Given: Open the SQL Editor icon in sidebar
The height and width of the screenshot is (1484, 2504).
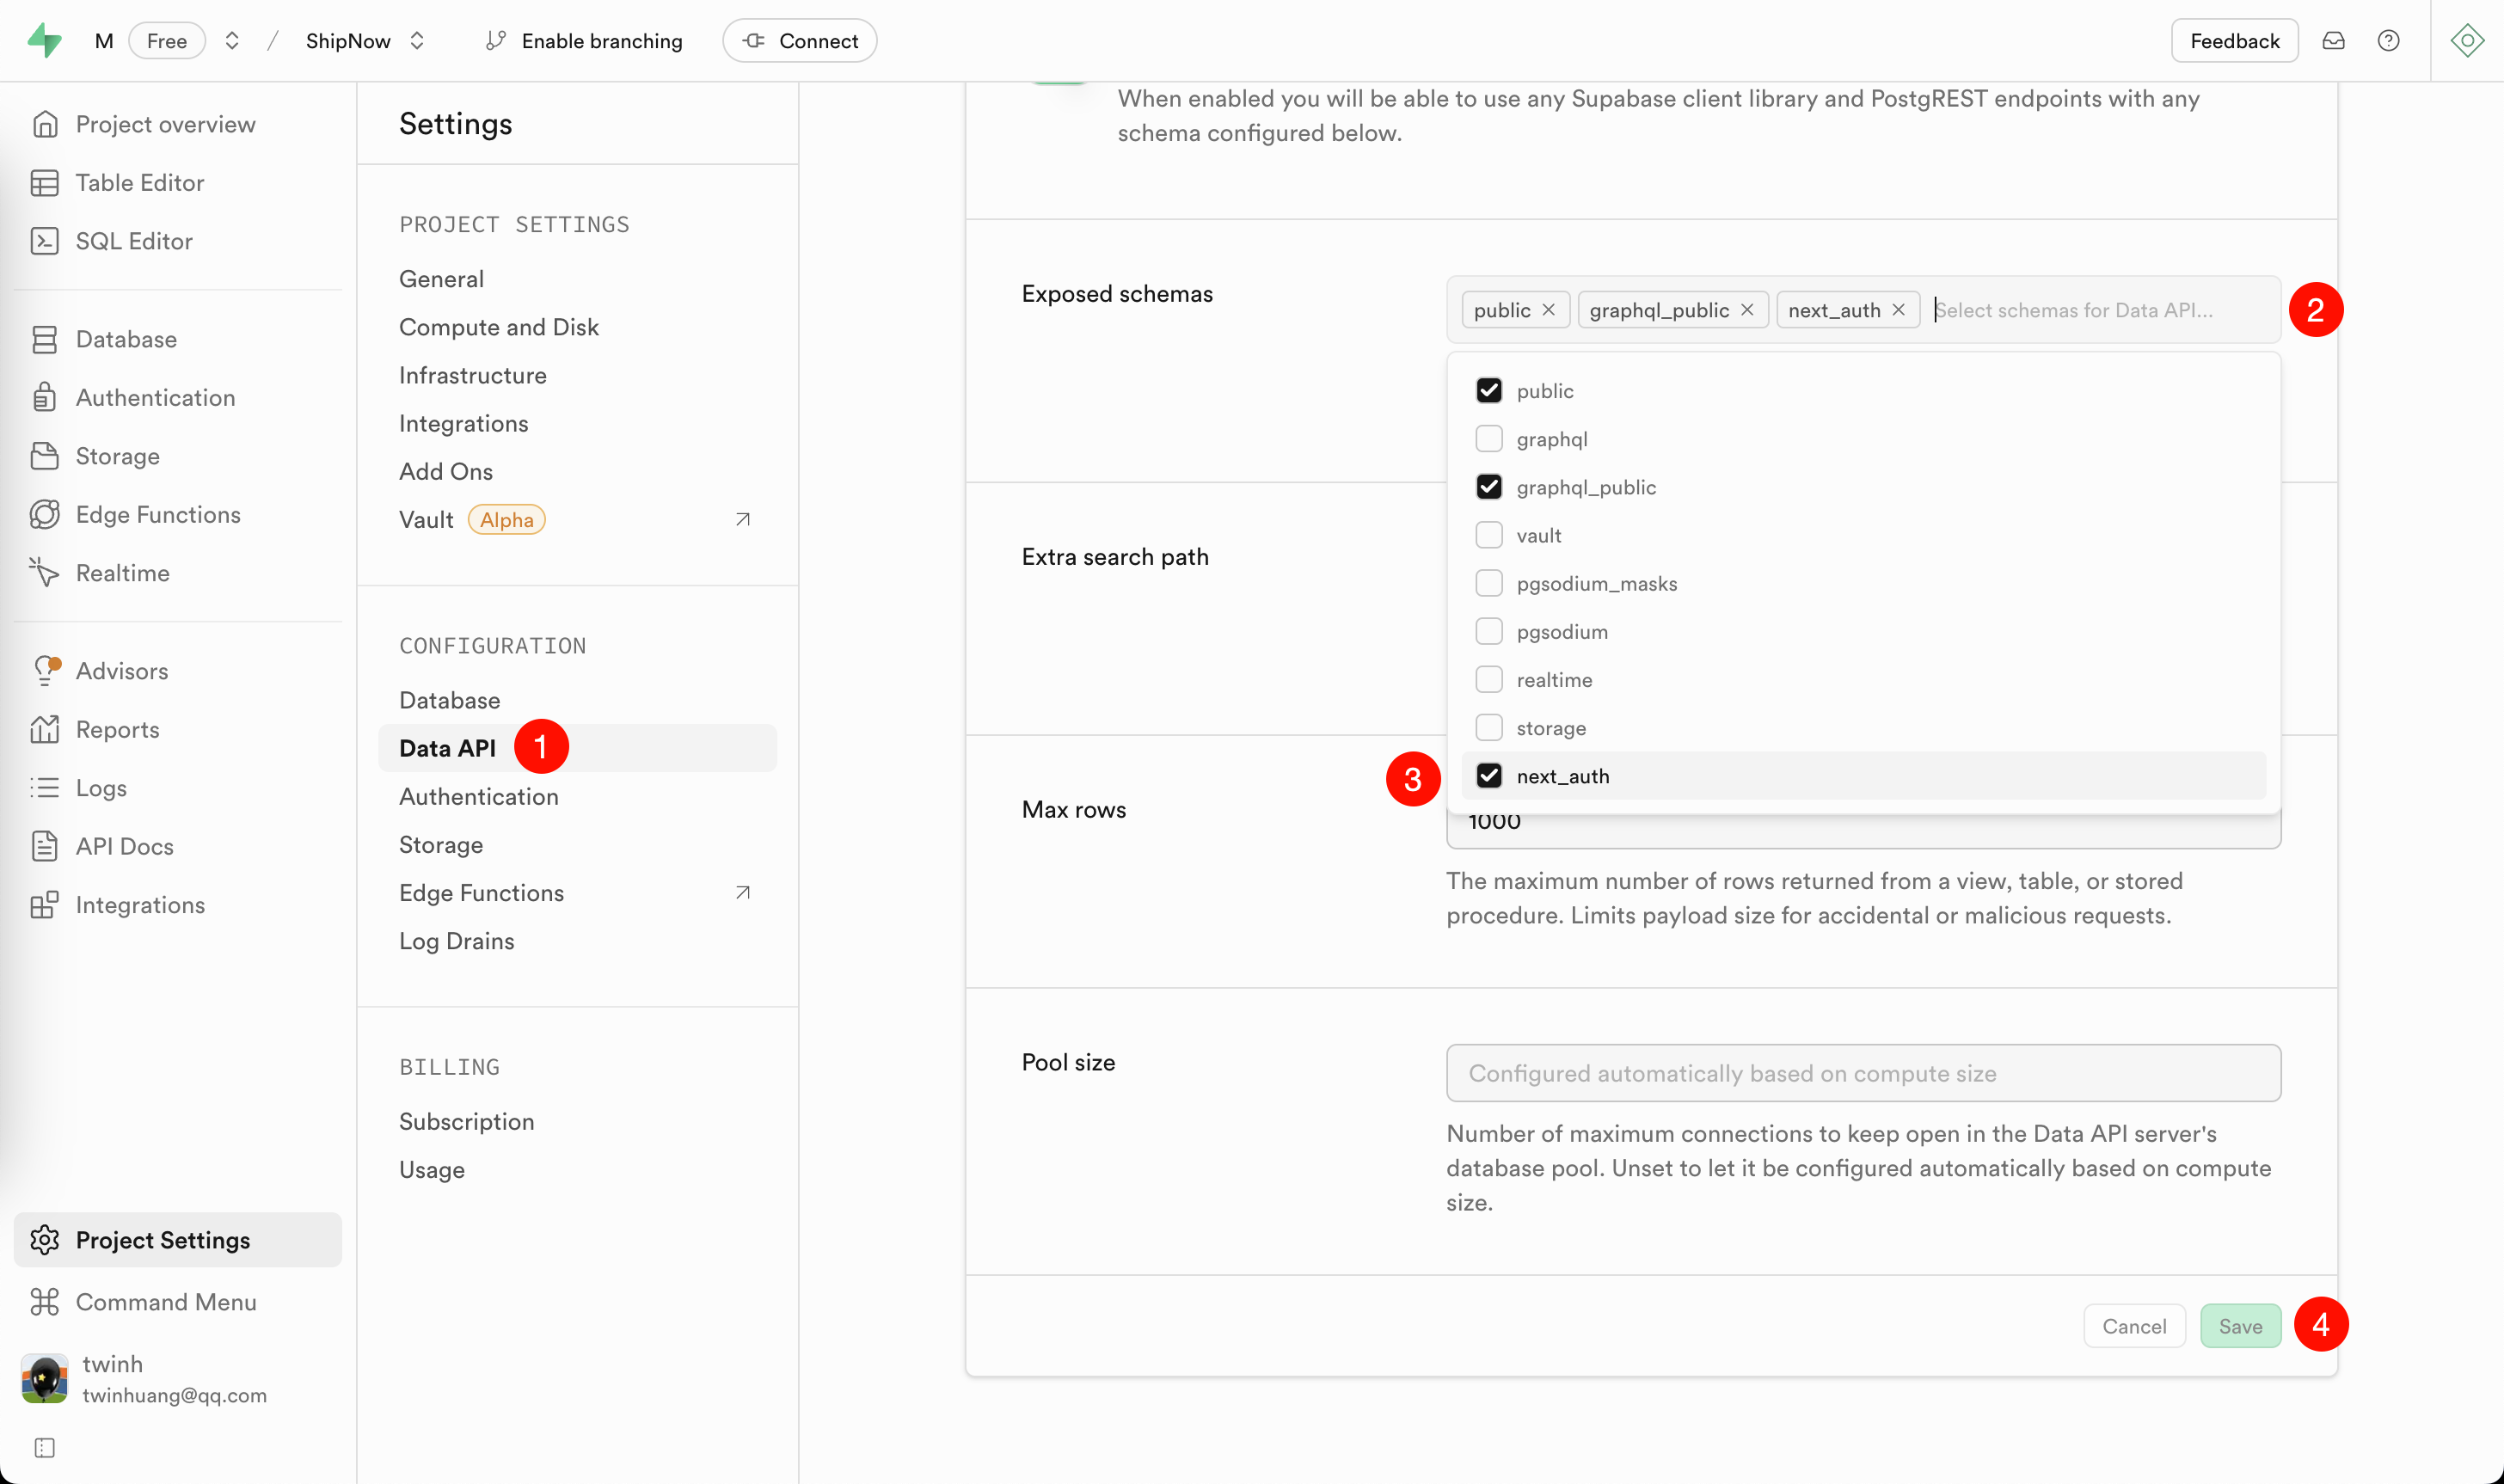Looking at the screenshot, I should pyautogui.click(x=44, y=241).
